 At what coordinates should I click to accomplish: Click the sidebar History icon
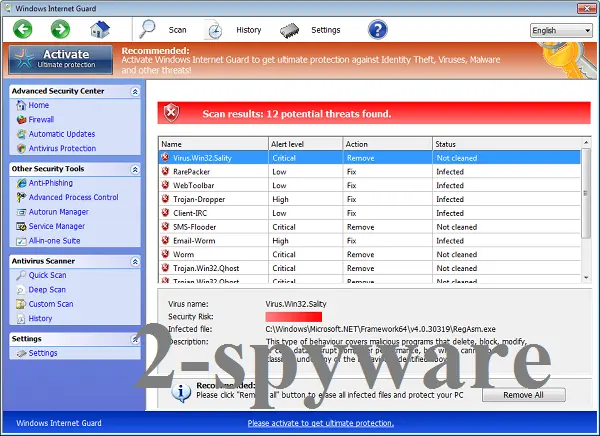coord(21,318)
